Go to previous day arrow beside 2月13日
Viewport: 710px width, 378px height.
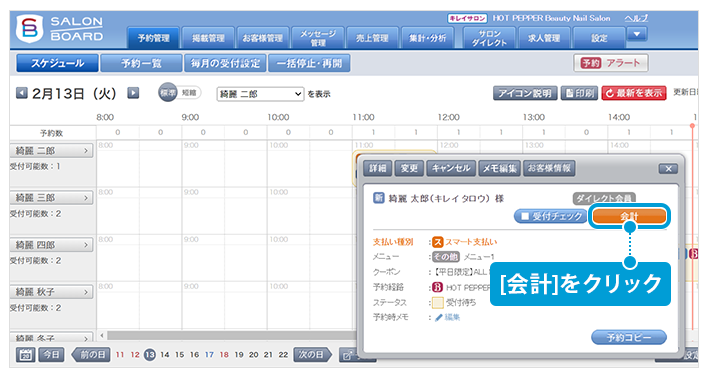[x=21, y=93]
